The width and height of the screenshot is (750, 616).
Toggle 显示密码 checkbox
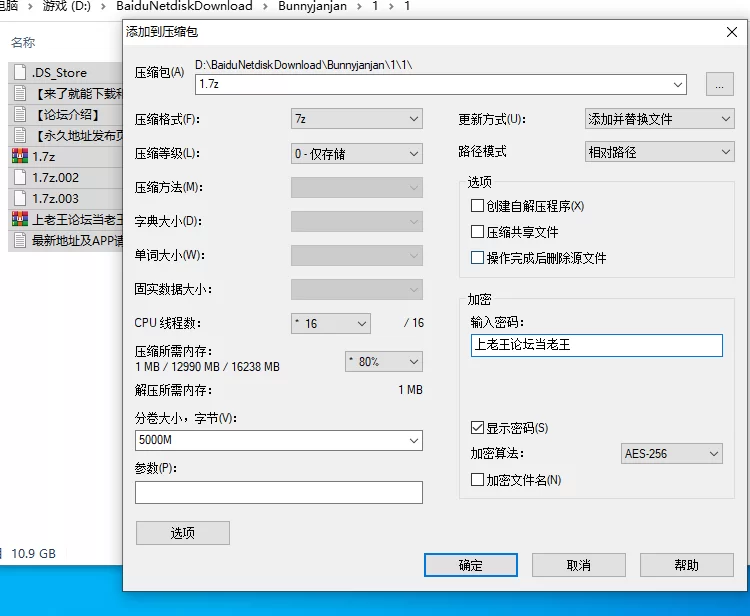[x=477, y=428]
